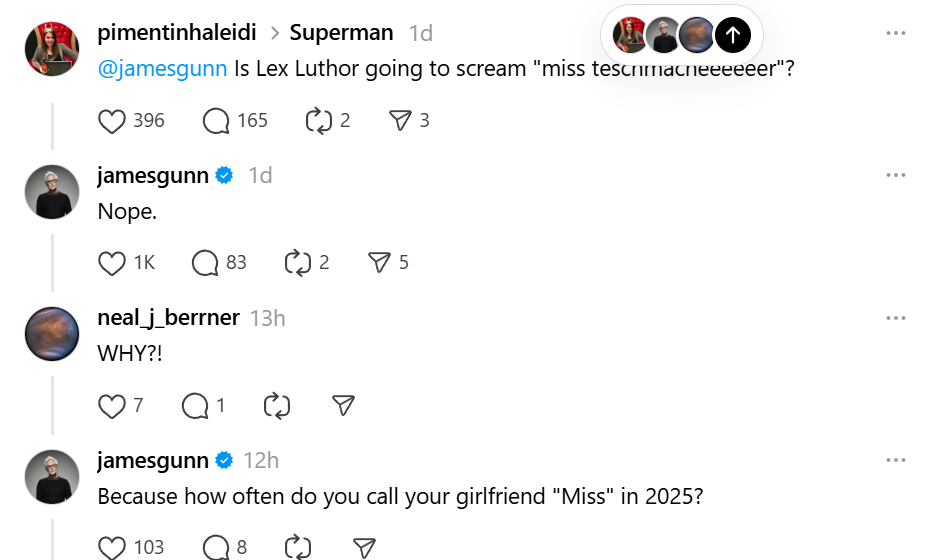Screen dimensions: 934x560
Task: Open neal_j_berrner's profile from username
Action: click(x=168, y=318)
